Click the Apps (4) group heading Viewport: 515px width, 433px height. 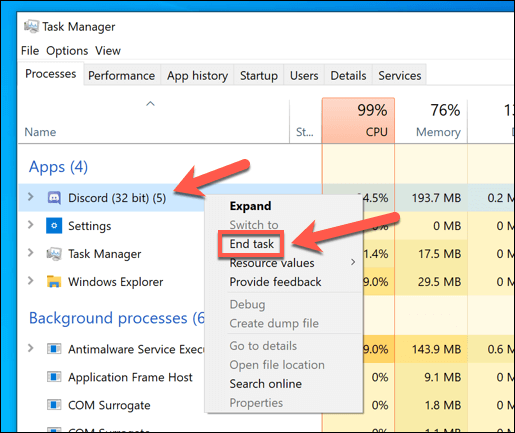[58, 167]
